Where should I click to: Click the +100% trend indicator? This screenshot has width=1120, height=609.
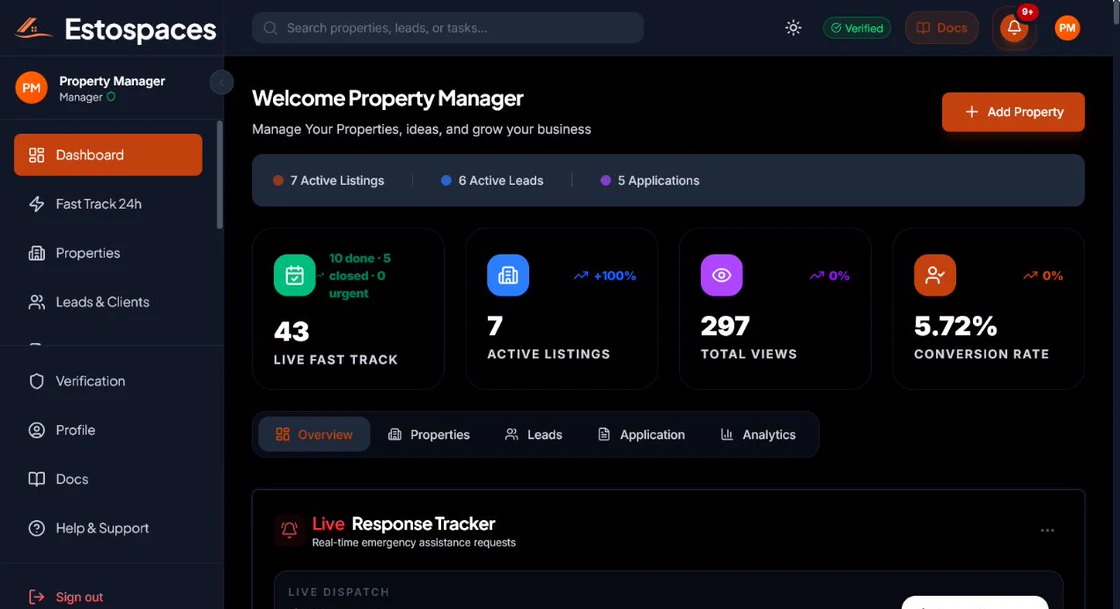(x=604, y=276)
